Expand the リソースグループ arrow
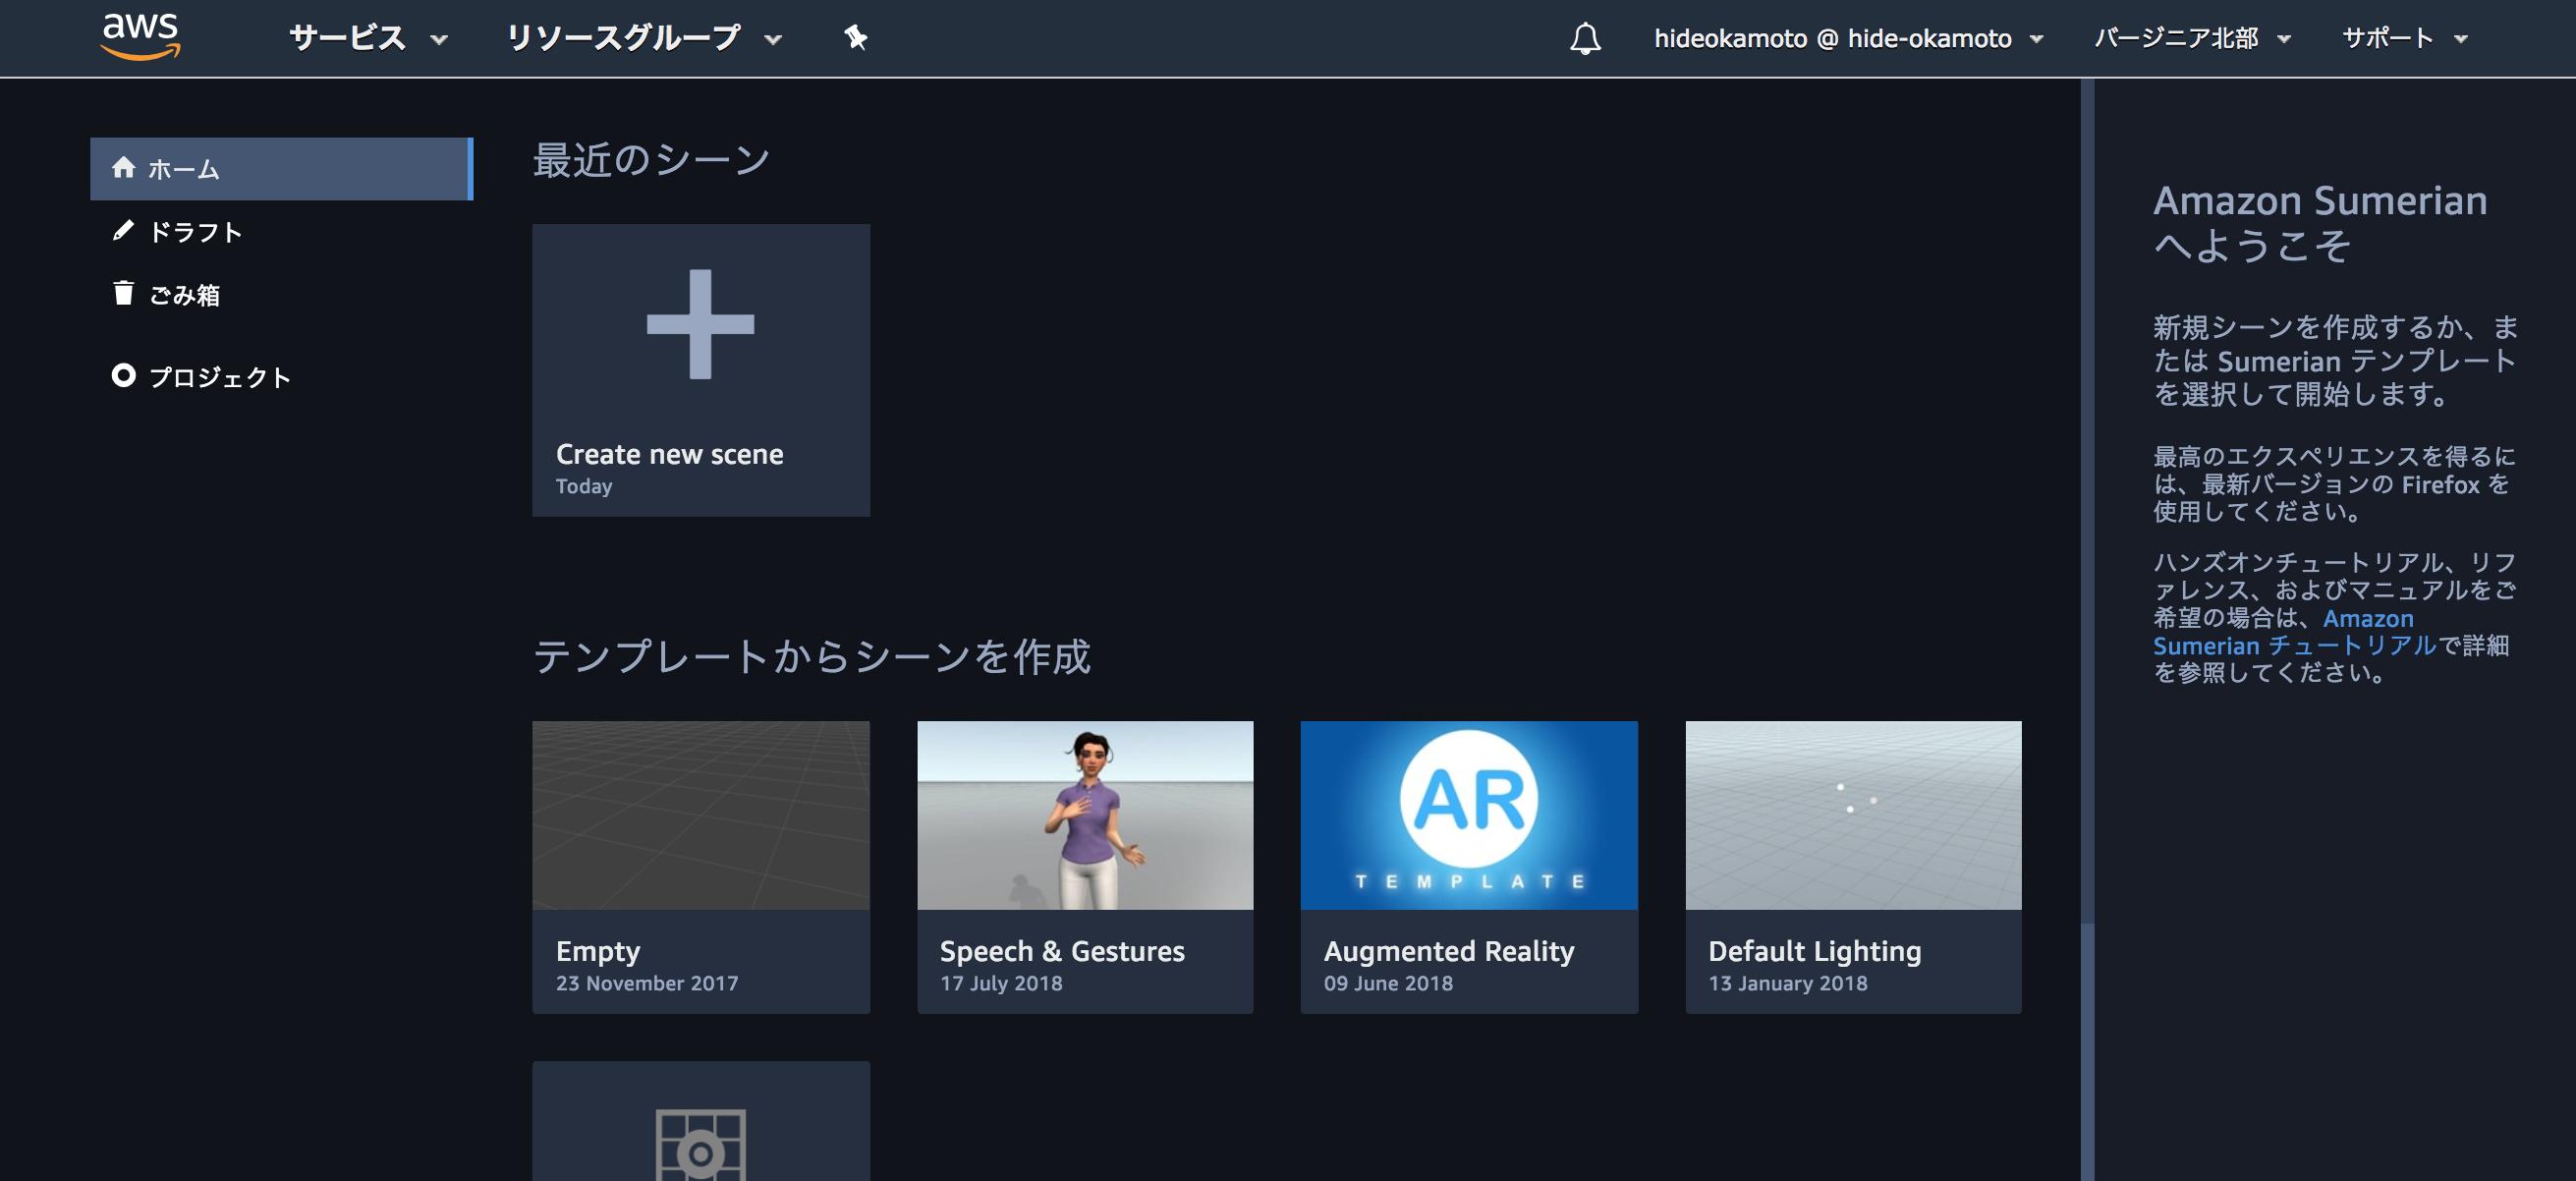The image size is (2576, 1181). pyautogui.click(x=773, y=40)
